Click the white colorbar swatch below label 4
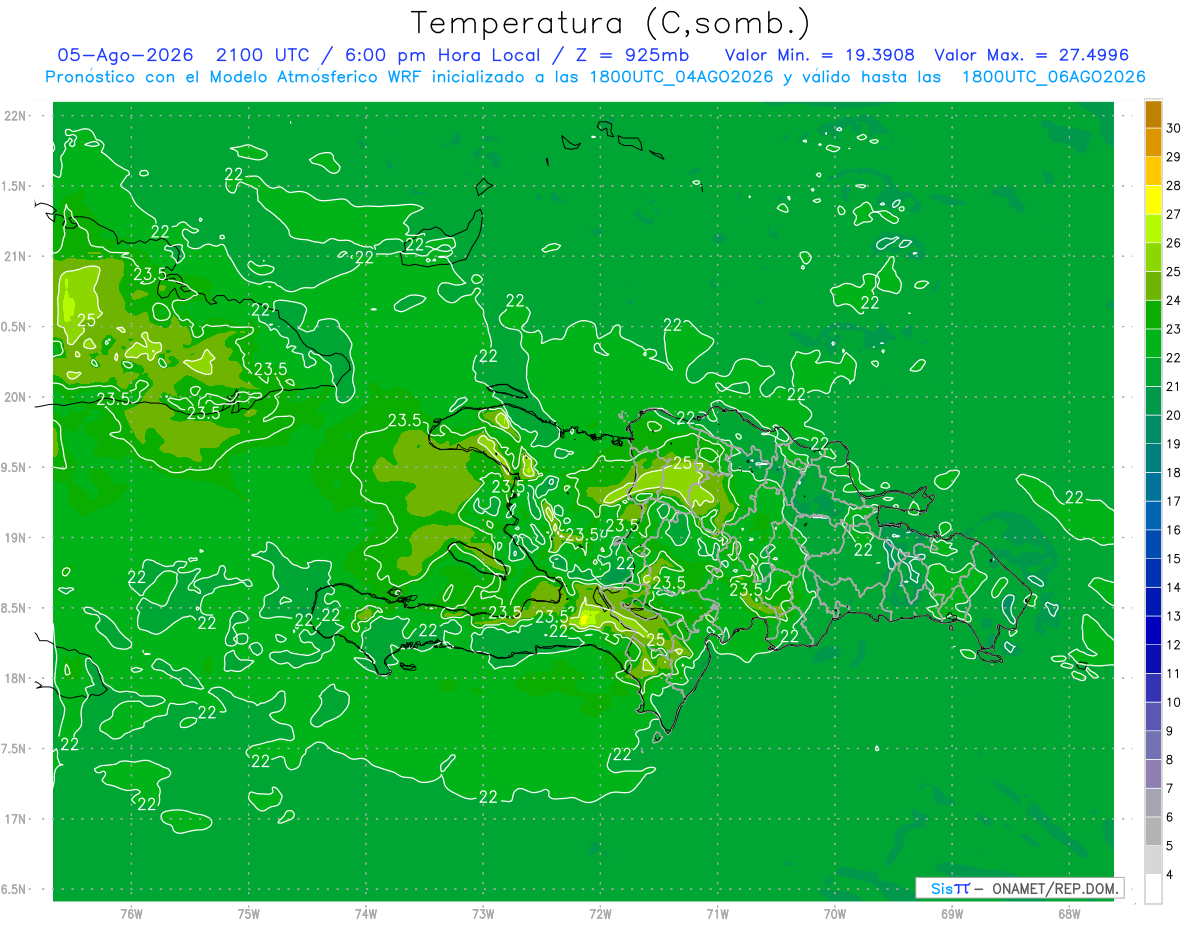 click(x=1153, y=890)
